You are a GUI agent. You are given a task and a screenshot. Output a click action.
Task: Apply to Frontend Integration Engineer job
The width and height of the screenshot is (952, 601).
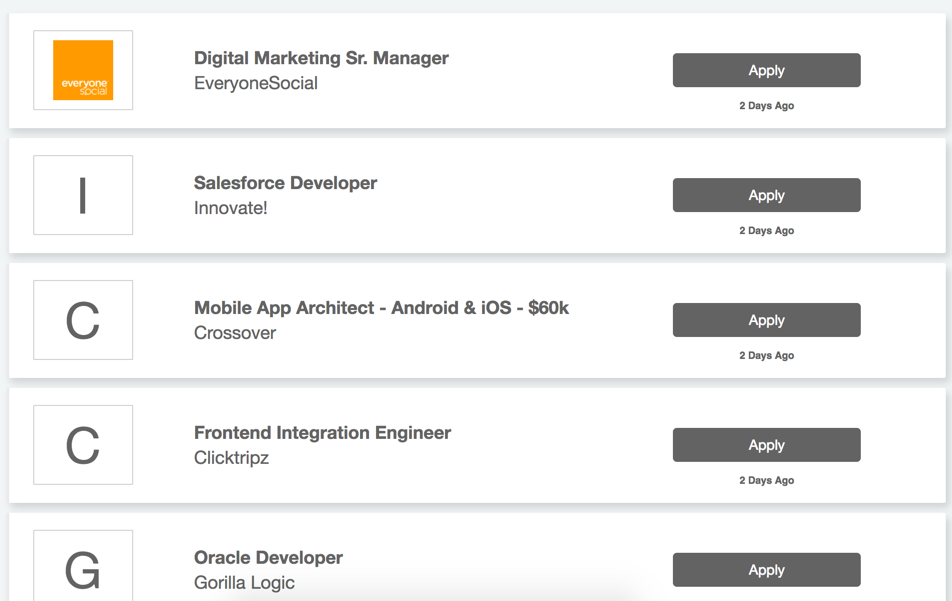pyautogui.click(x=766, y=445)
